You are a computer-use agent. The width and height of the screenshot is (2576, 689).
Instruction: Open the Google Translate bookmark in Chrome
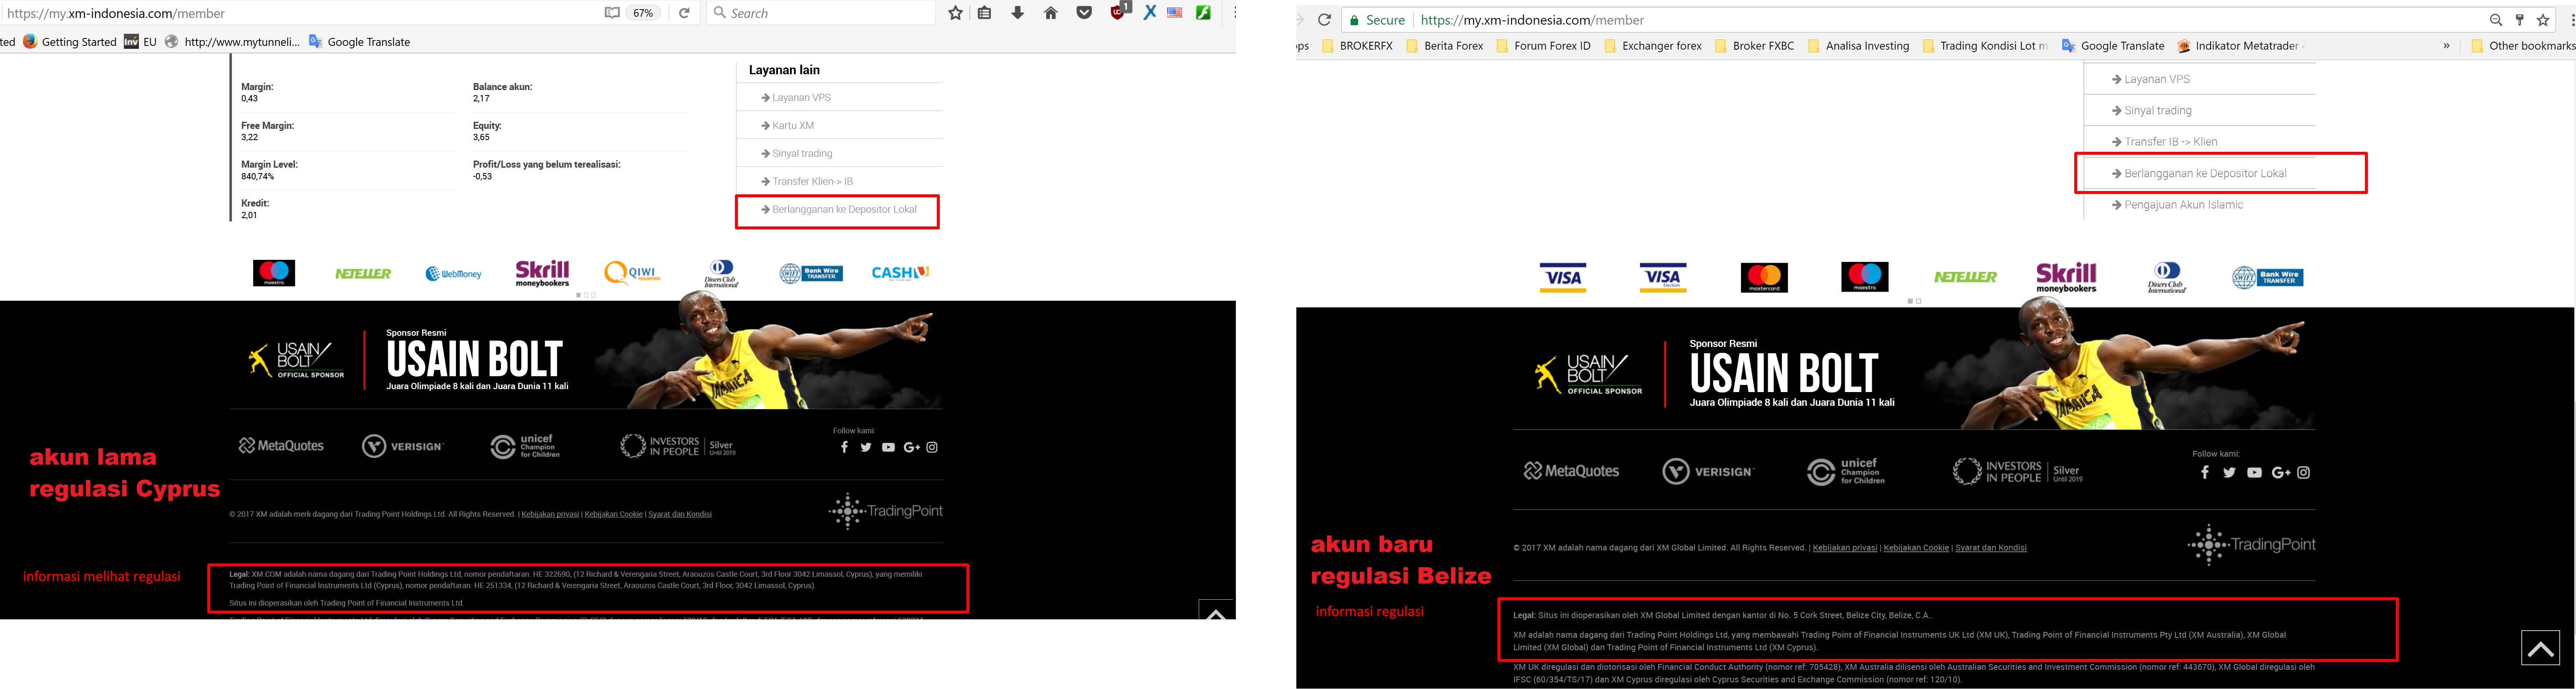tap(2113, 45)
